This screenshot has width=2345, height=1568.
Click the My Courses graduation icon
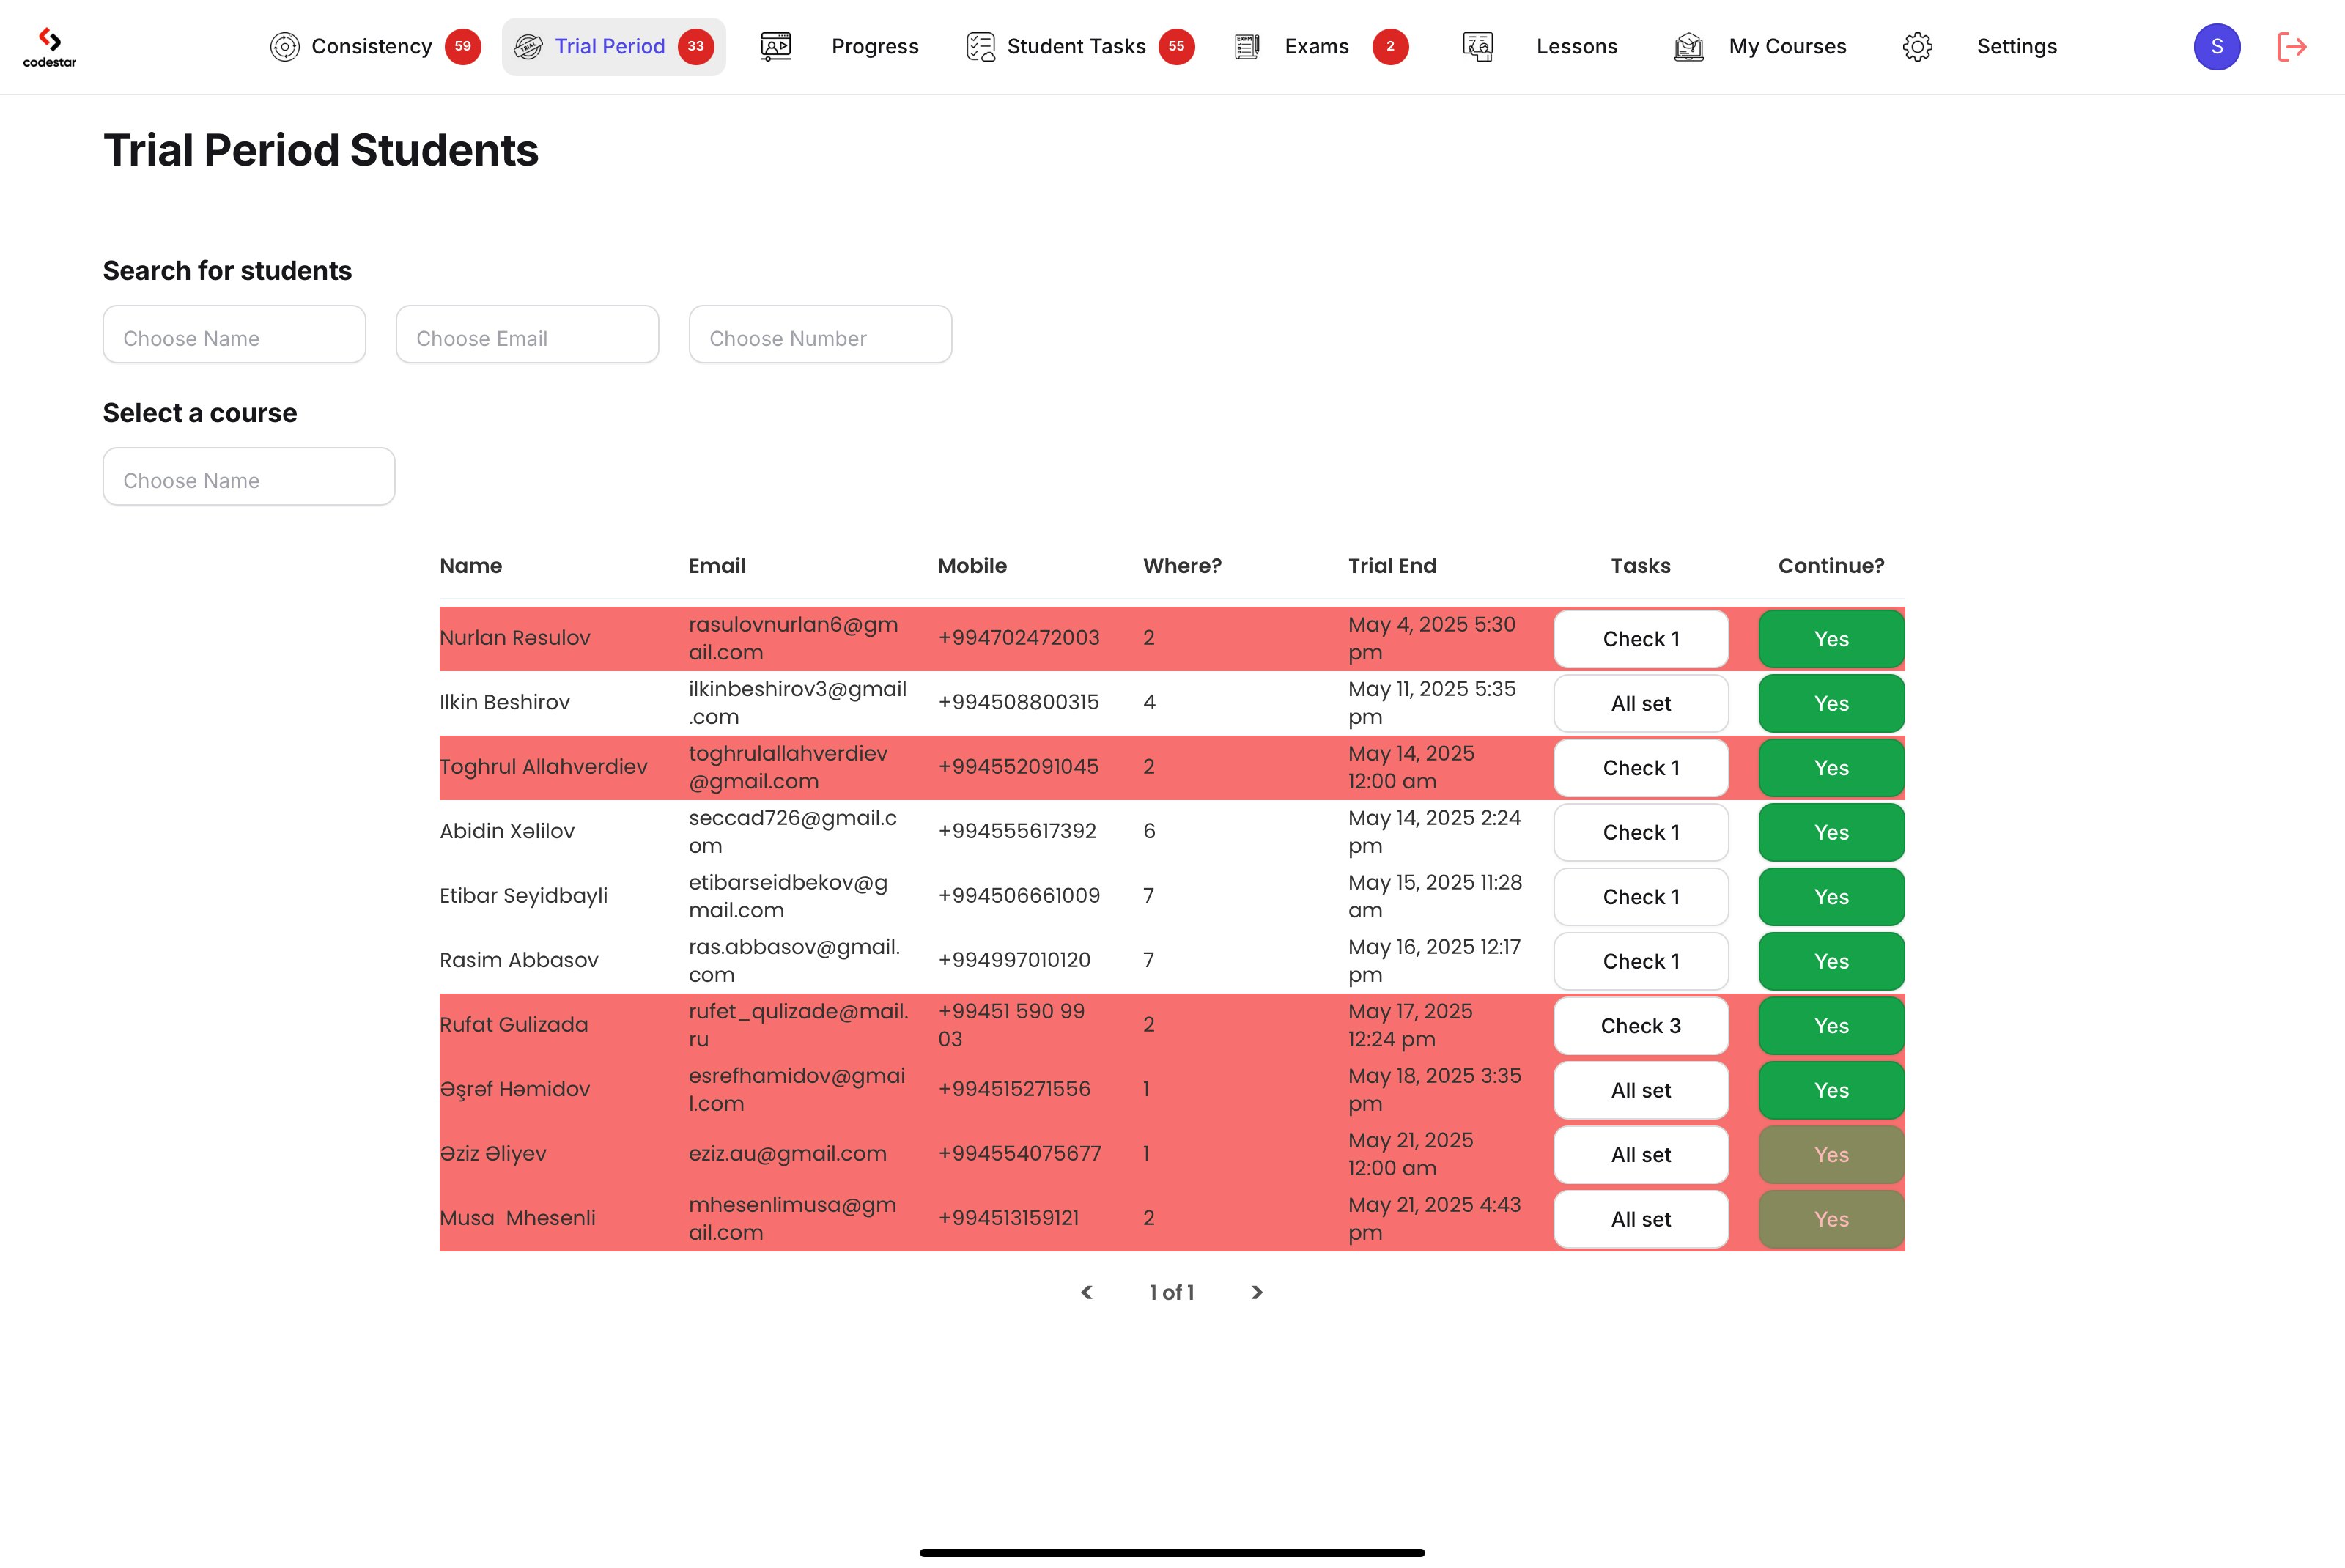pyautogui.click(x=1689, y=47)
